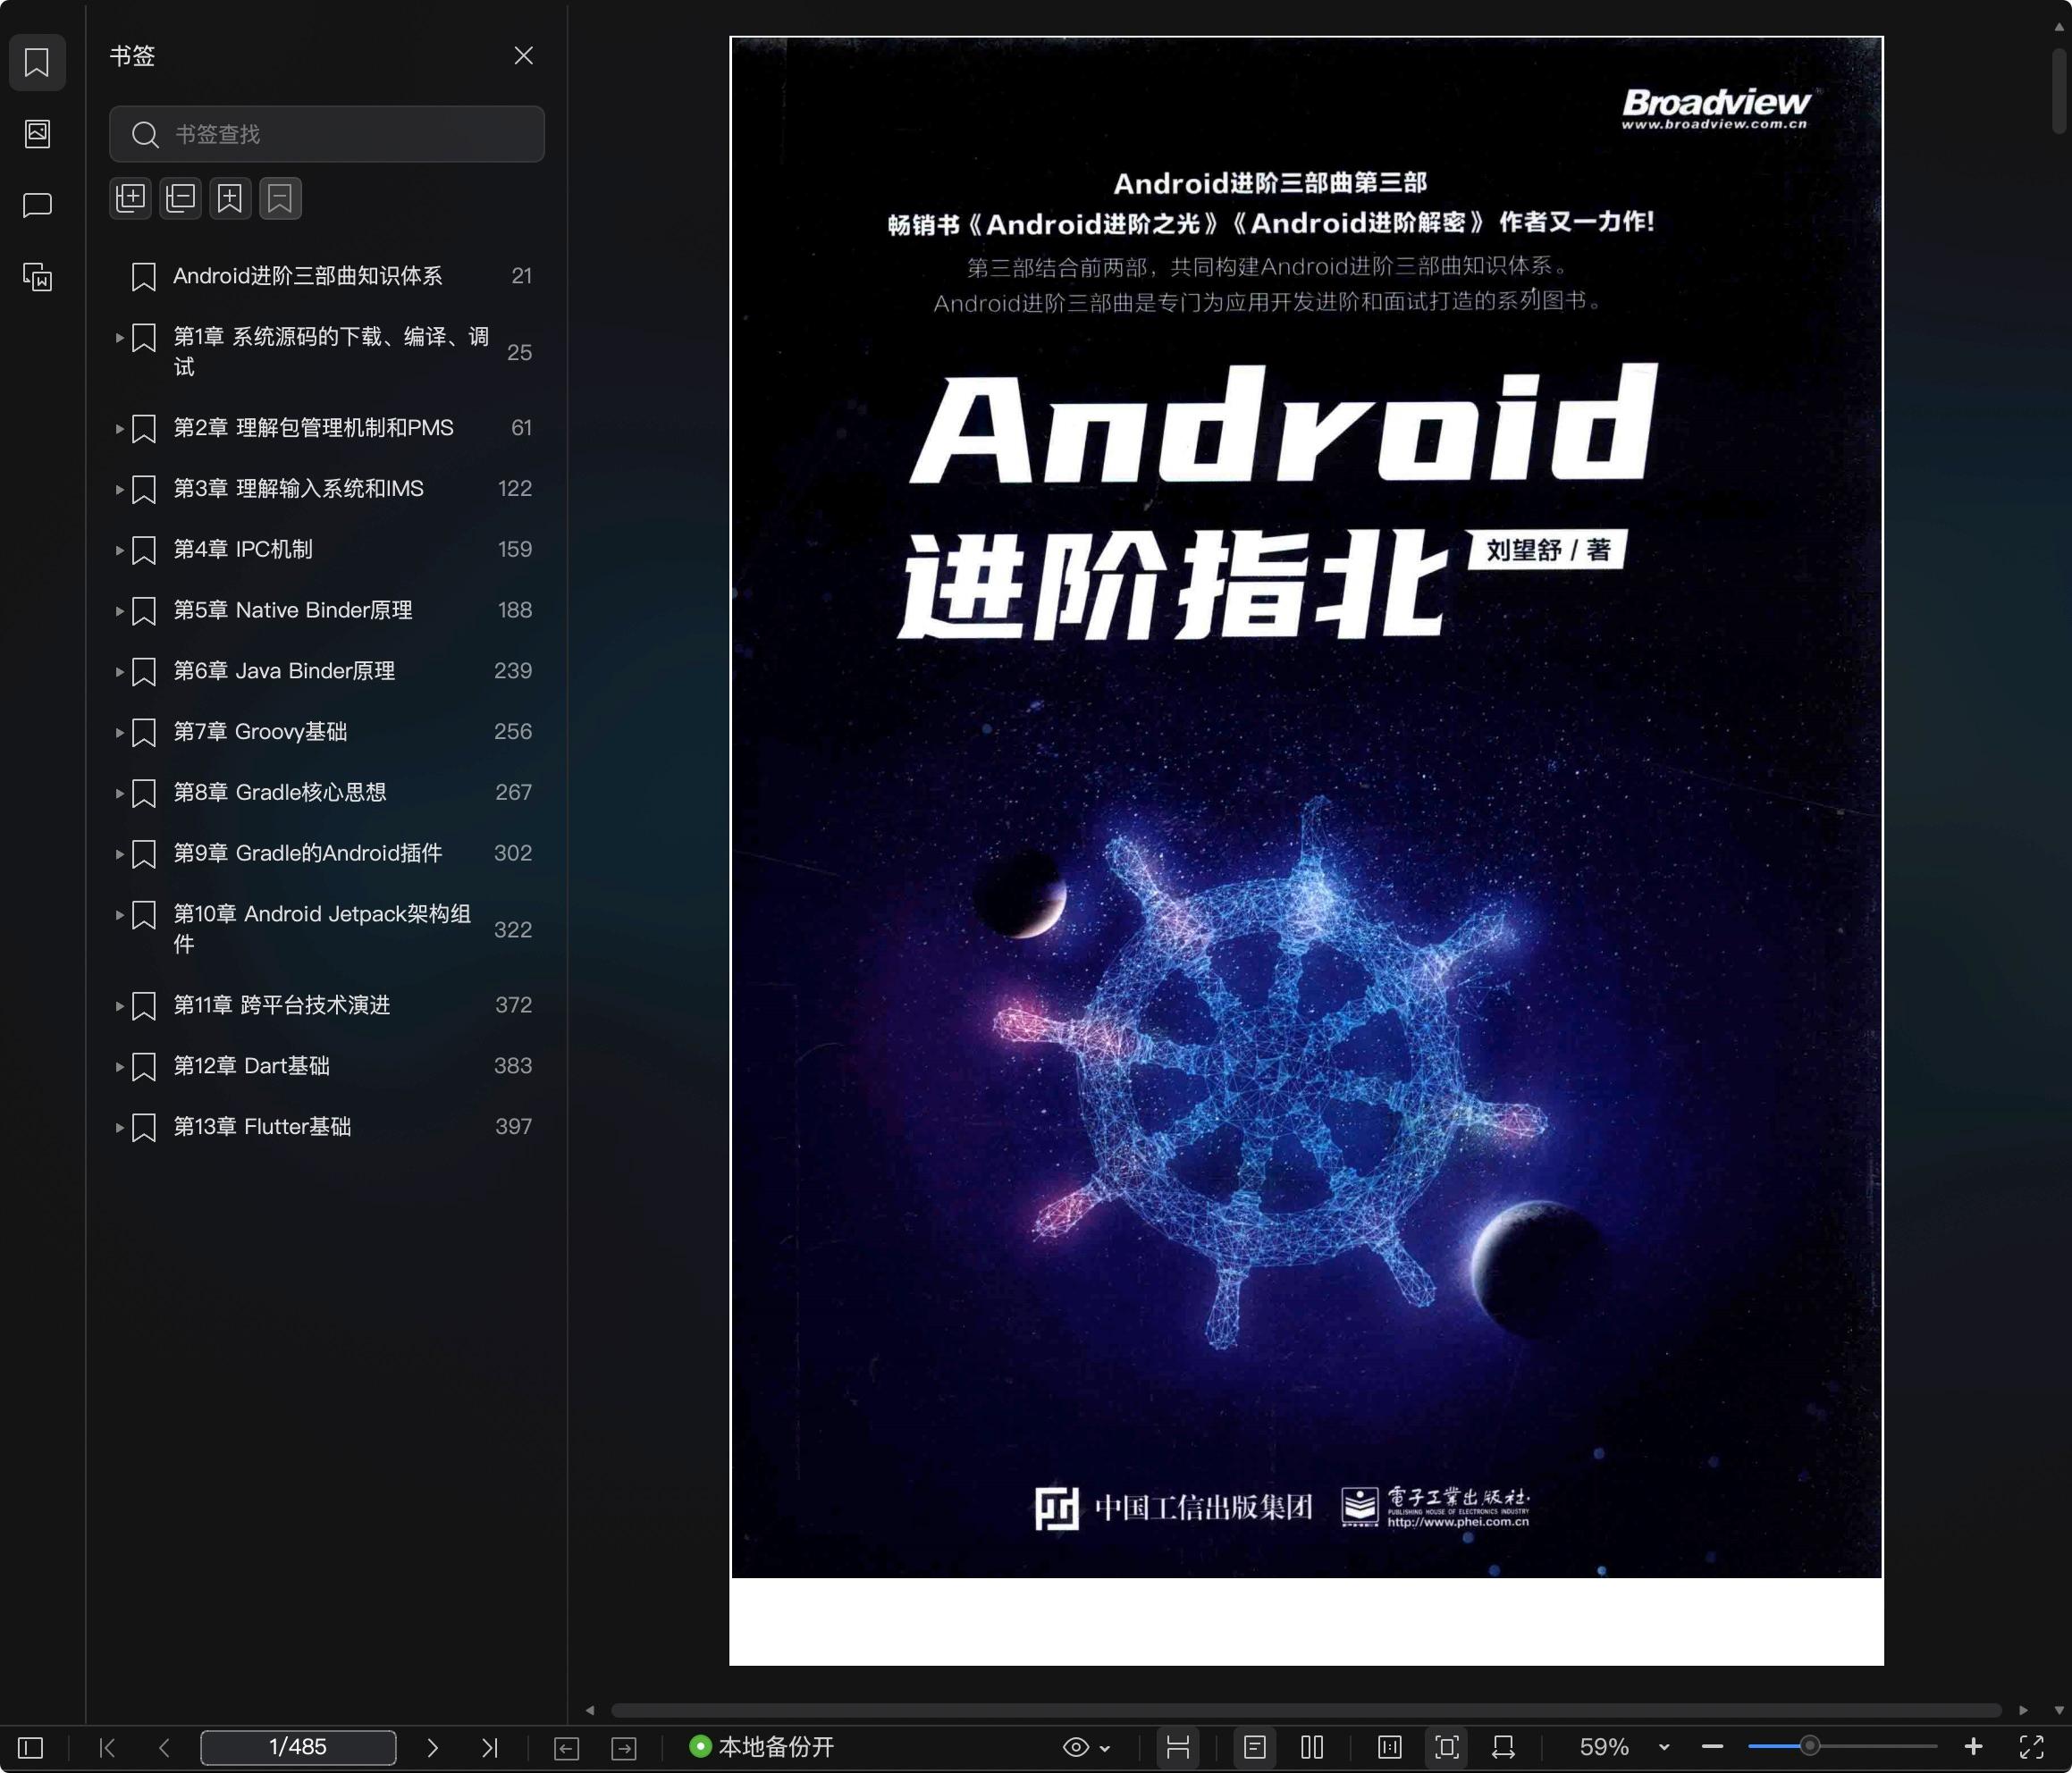Toggle continuous scrolling mode icon
Image resolution: width=2072 pixels, height=1773 pixels.
point(1178,1747)
